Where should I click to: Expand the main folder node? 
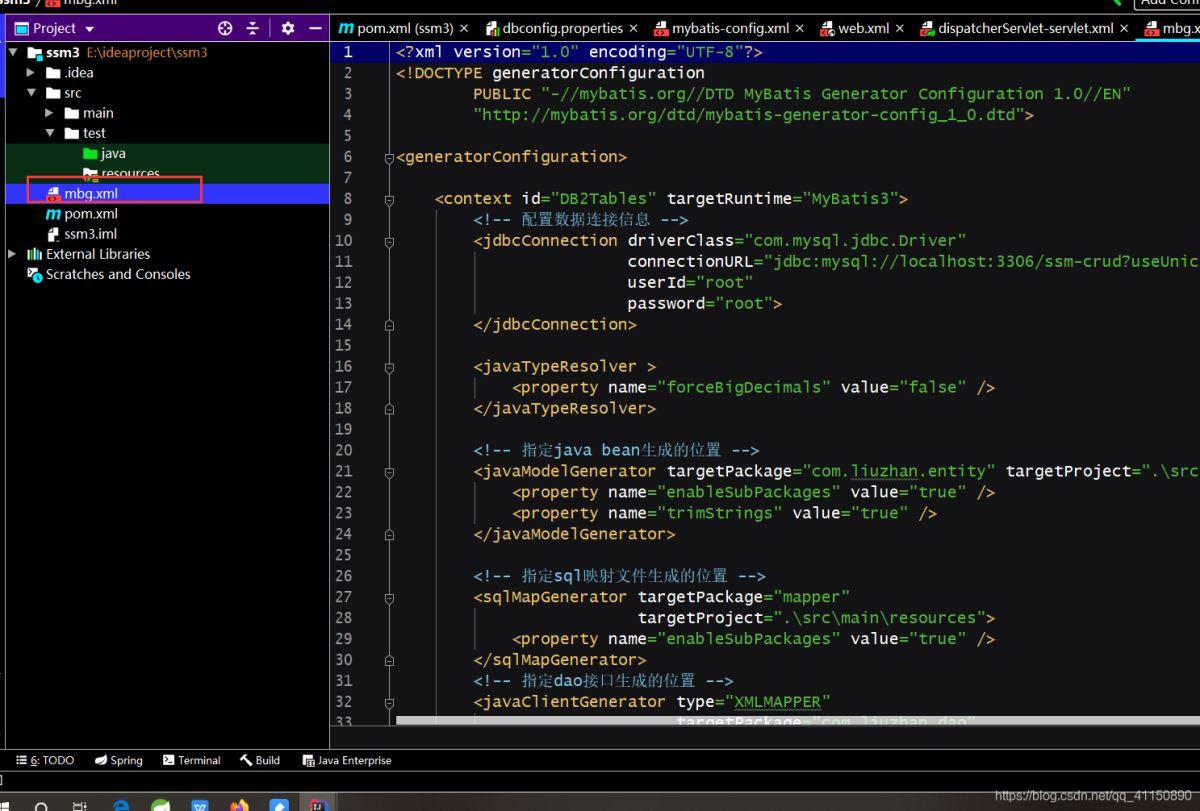tap(49, 113)
